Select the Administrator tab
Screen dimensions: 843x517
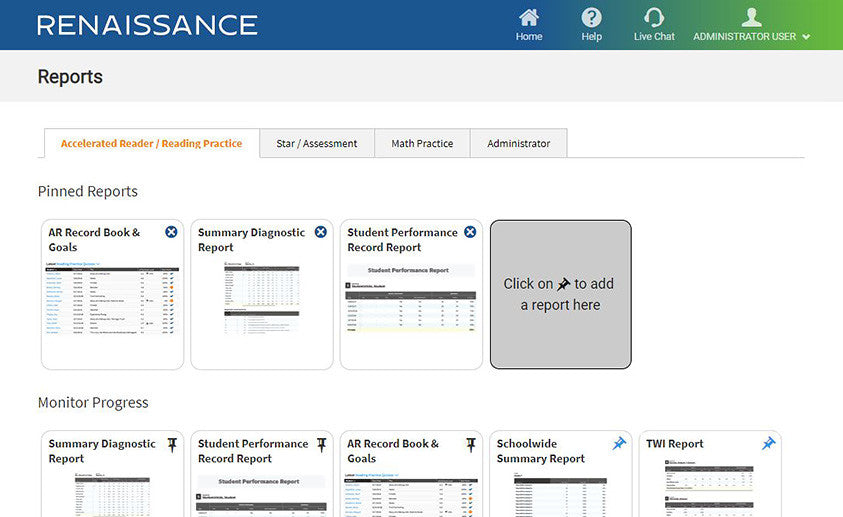tap(518, 143)
